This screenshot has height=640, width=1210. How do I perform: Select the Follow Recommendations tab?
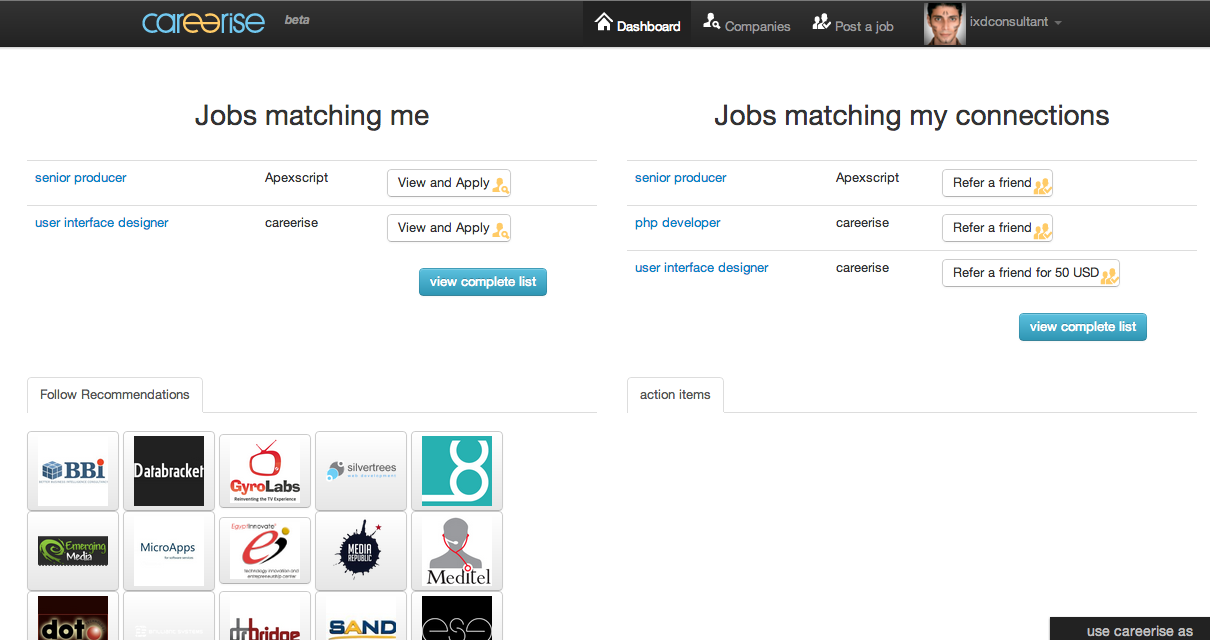[115, 395]
